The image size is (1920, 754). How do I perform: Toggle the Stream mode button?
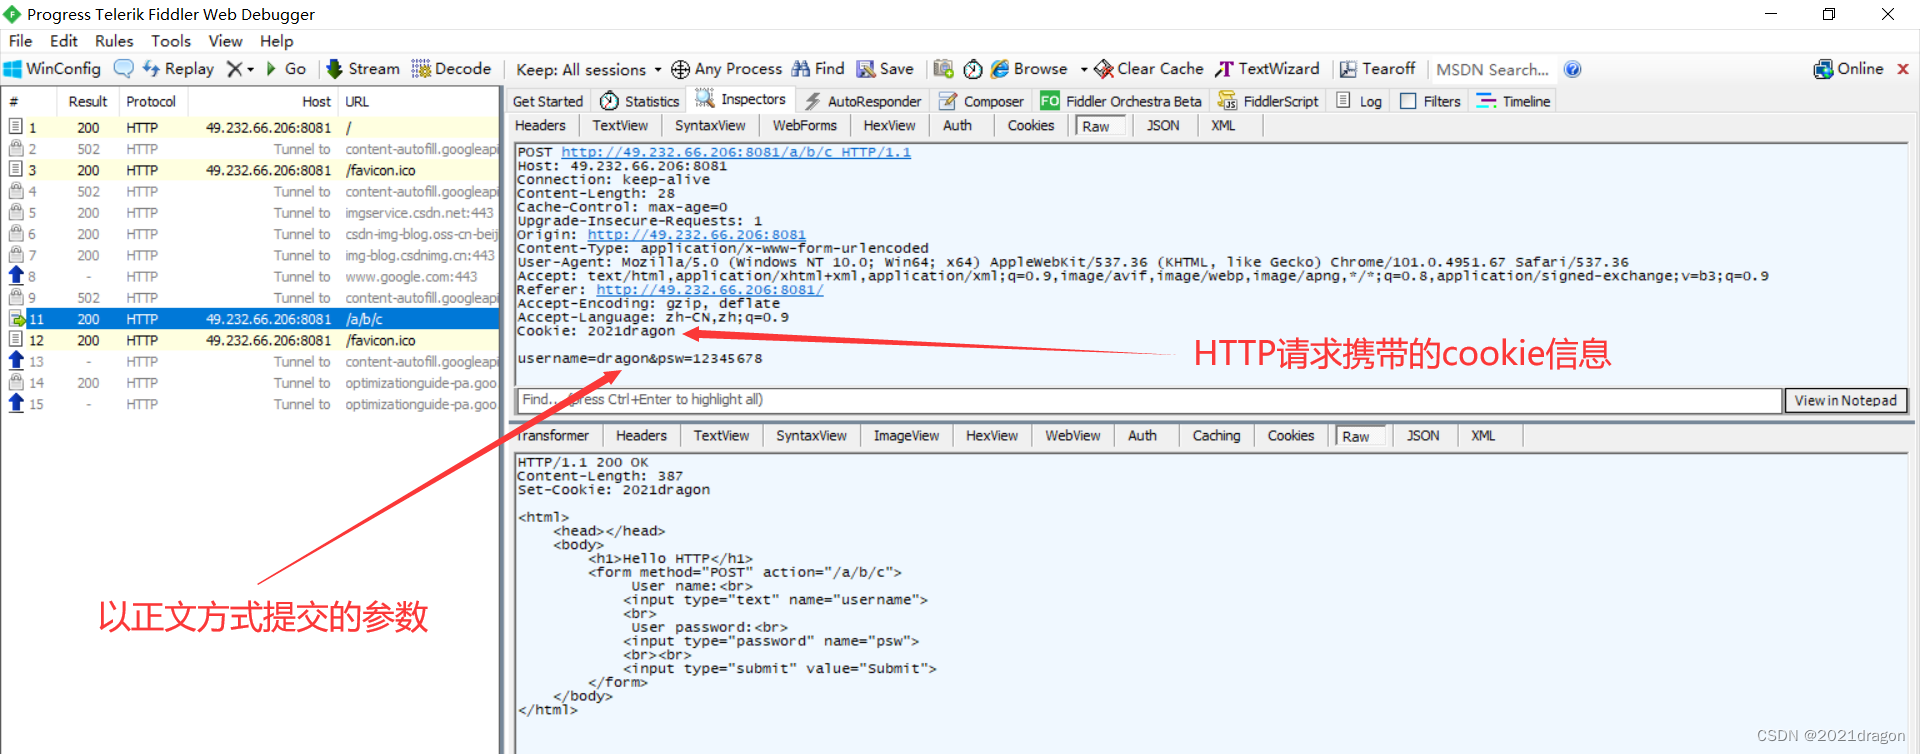(363, 69)
